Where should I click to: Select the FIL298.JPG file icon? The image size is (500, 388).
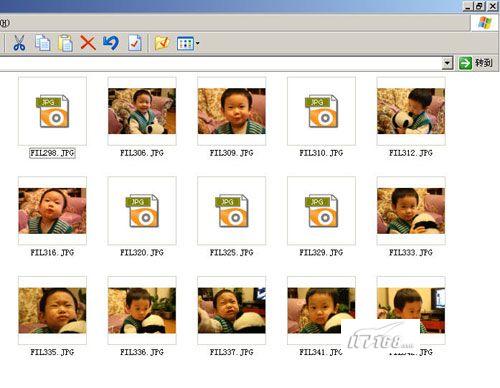click(x=52, y=111)
